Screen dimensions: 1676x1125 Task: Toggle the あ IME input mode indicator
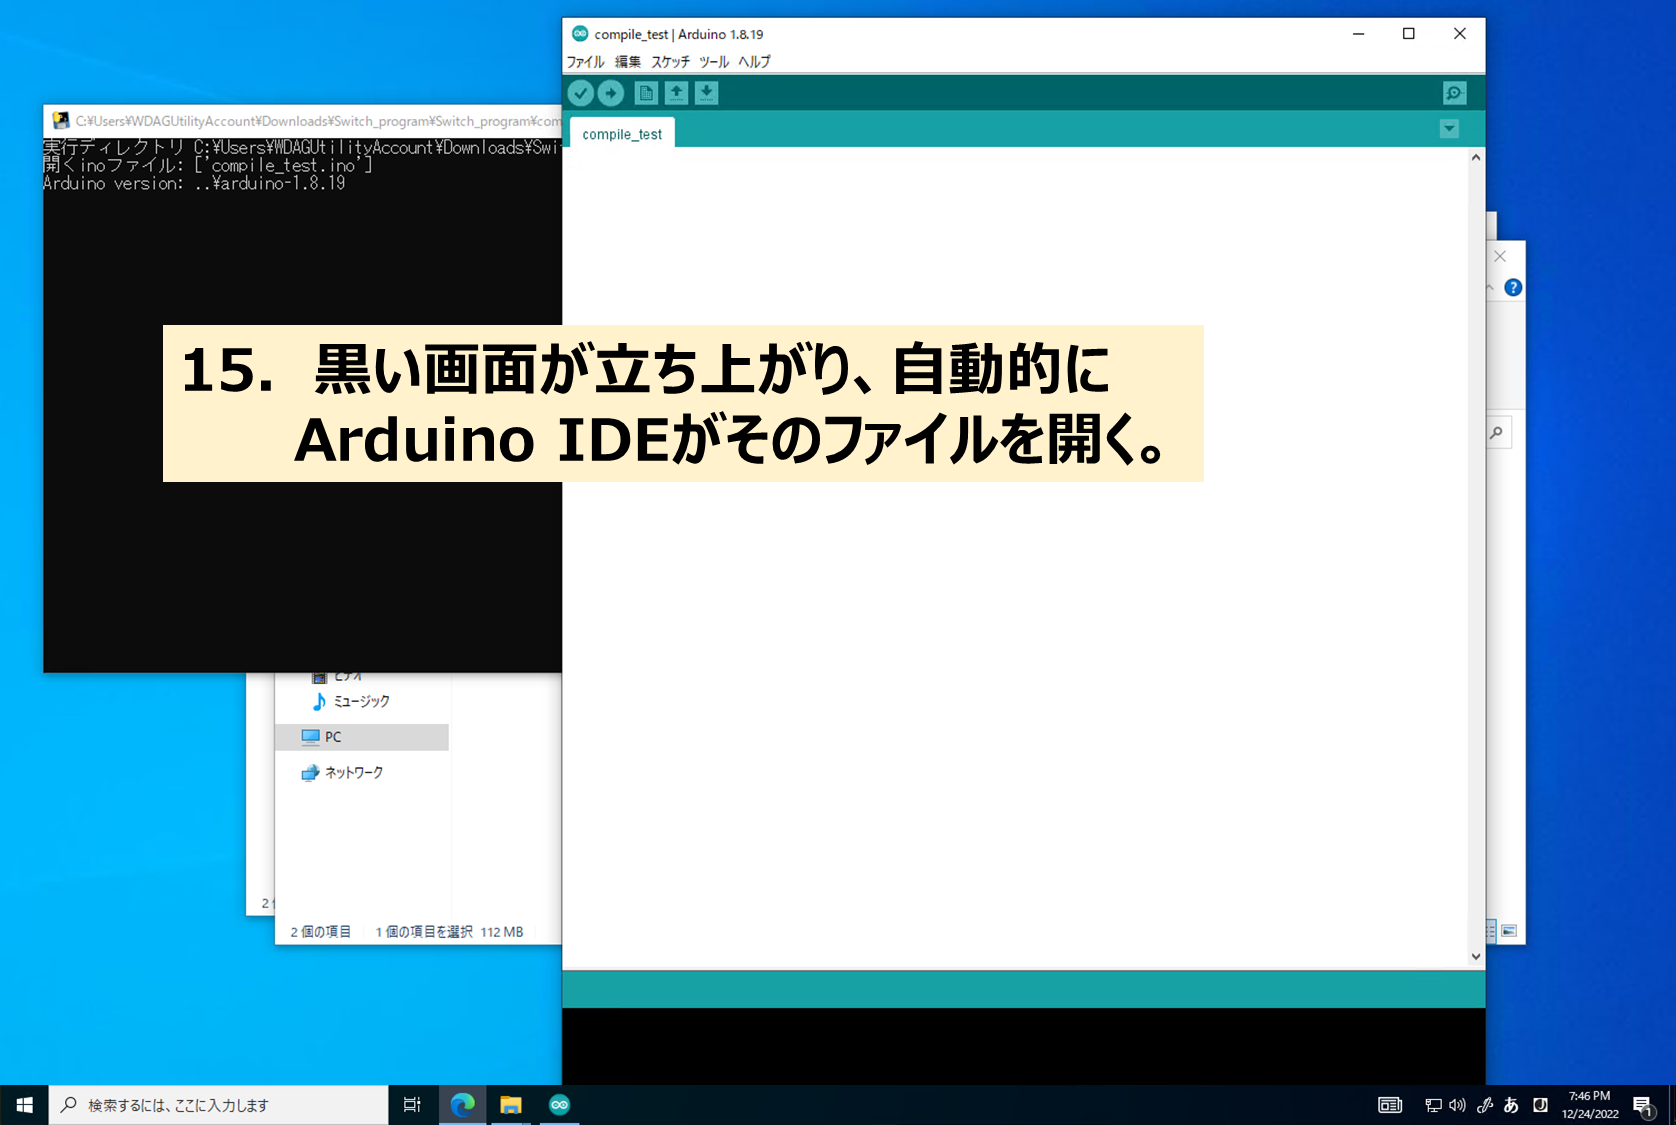(1511, 1105)
